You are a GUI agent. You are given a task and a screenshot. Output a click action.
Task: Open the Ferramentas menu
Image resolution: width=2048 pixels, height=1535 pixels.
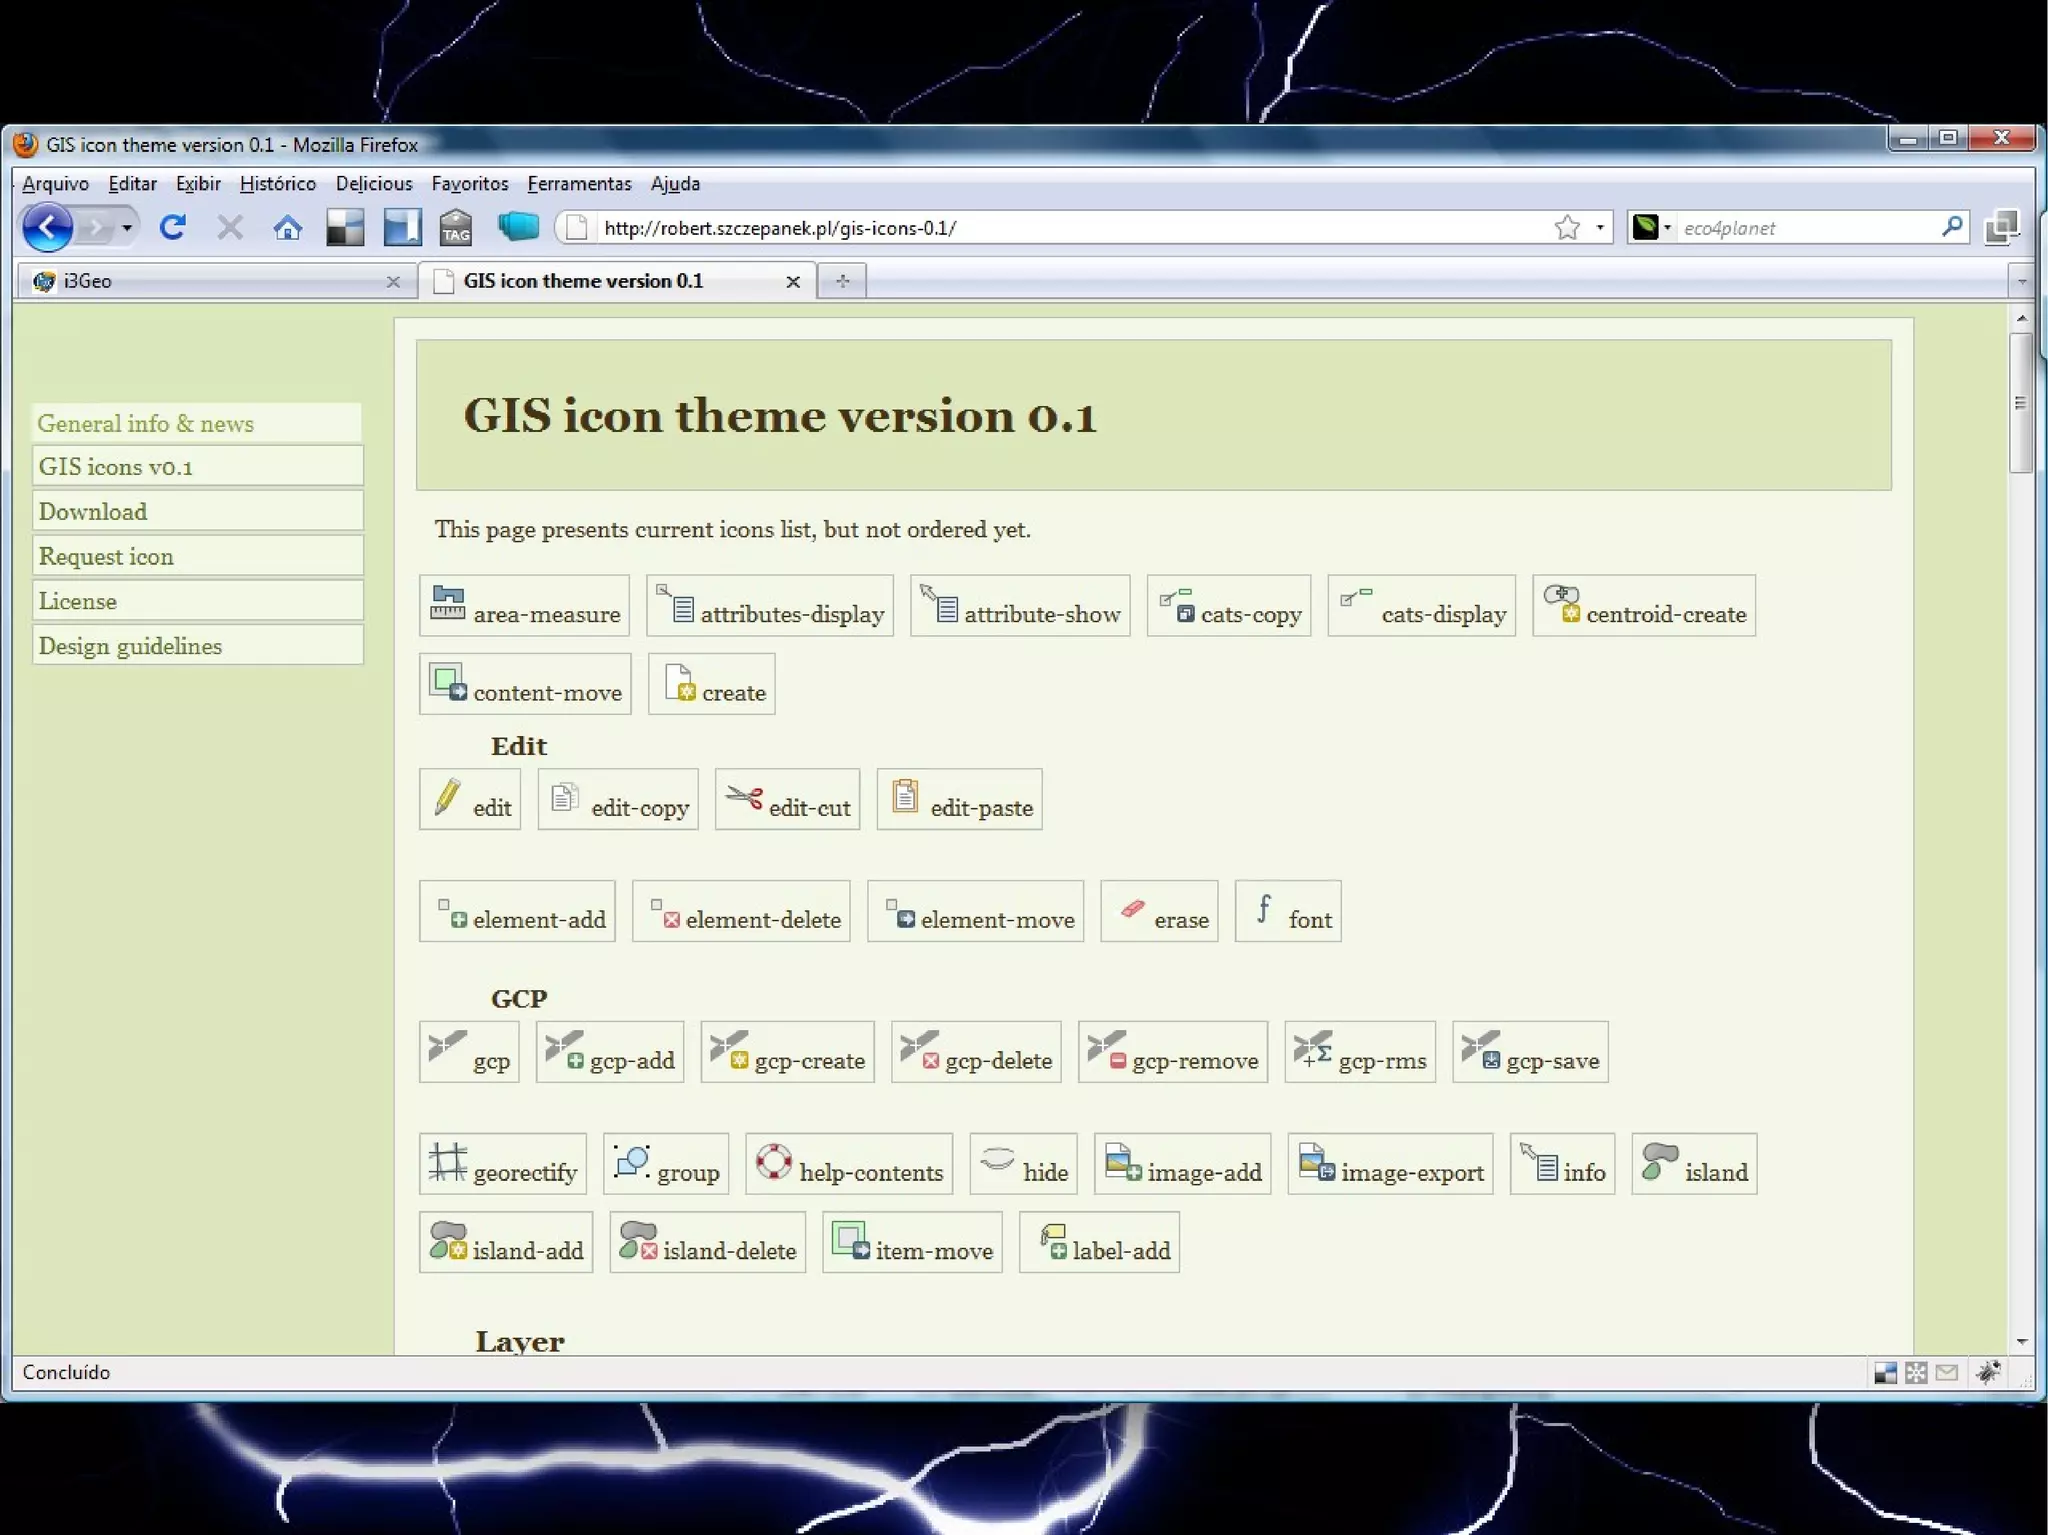click(579, 184)
